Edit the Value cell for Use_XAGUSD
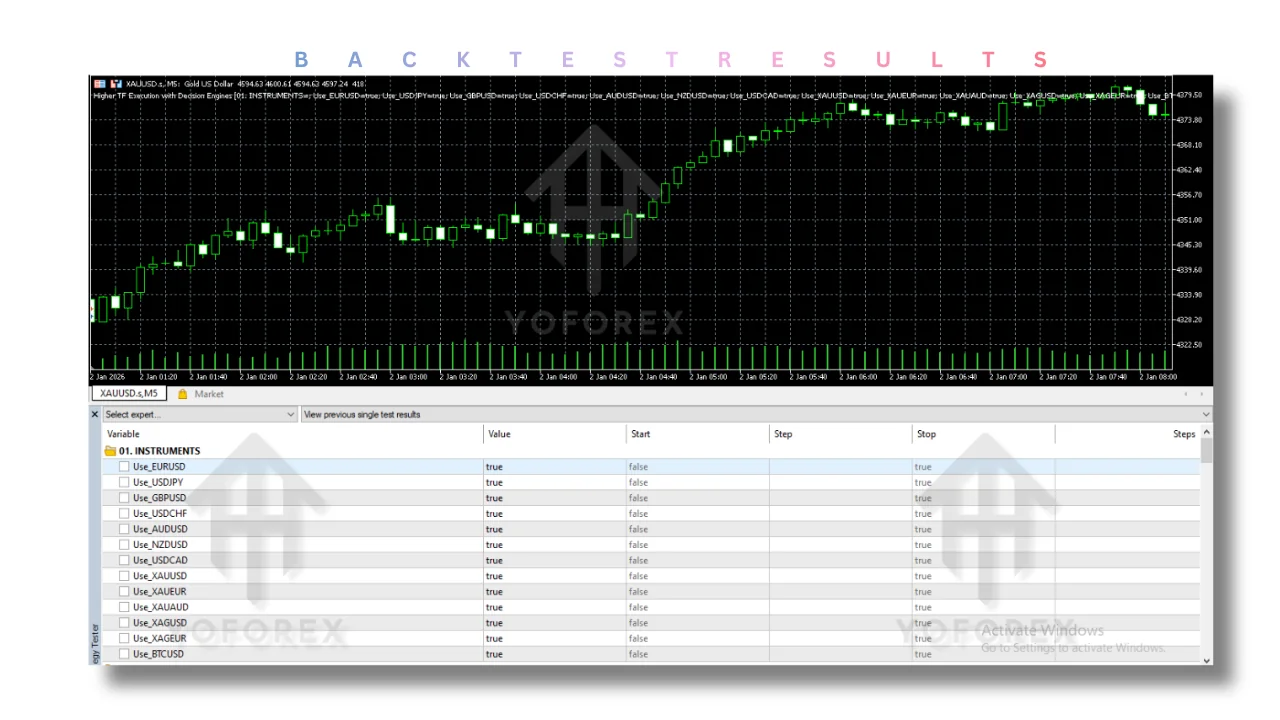Image resolution: width=1280 pixels, height=720 pixels. click(554, 623)
